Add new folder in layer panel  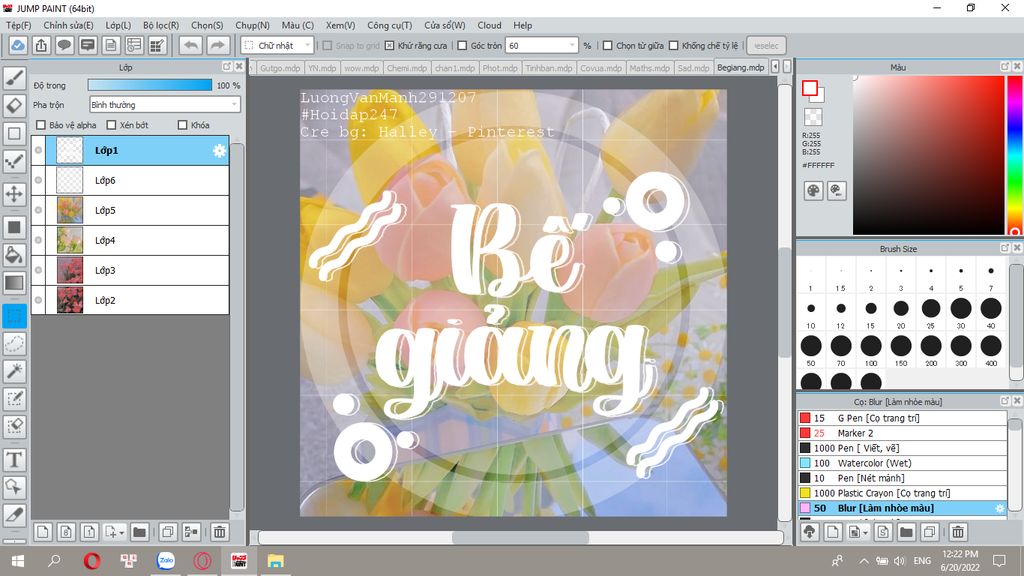point(139,532)
